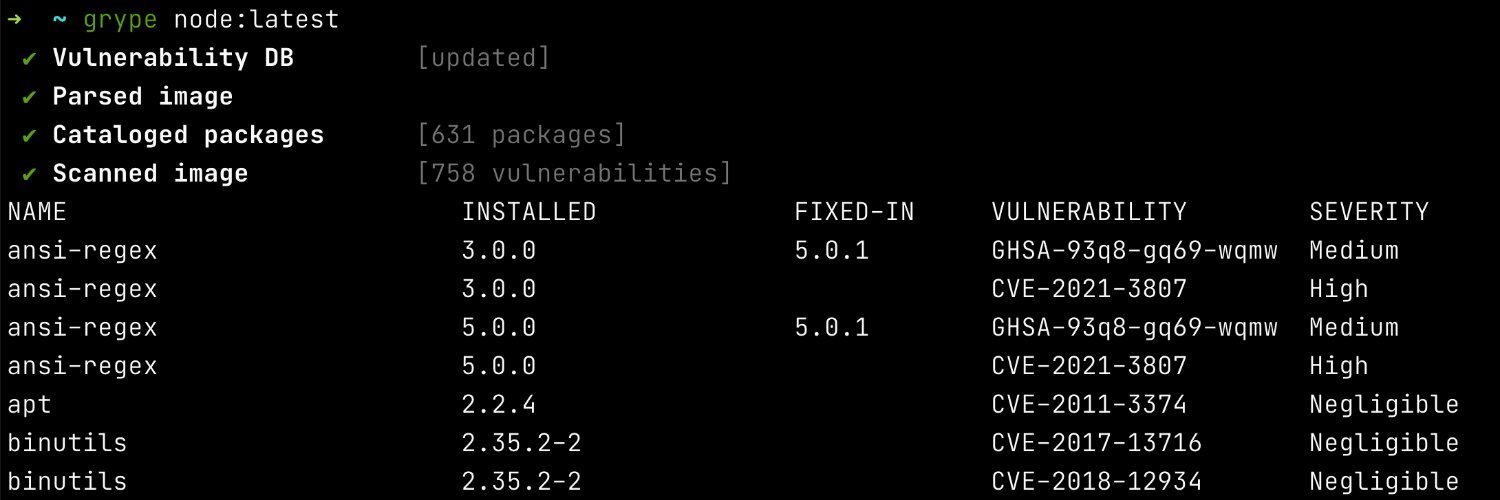The width and height of the screenshot is (1500, 500).
Task: Click the checkmark next to Scanned image
Action: [x=30, y=174]
